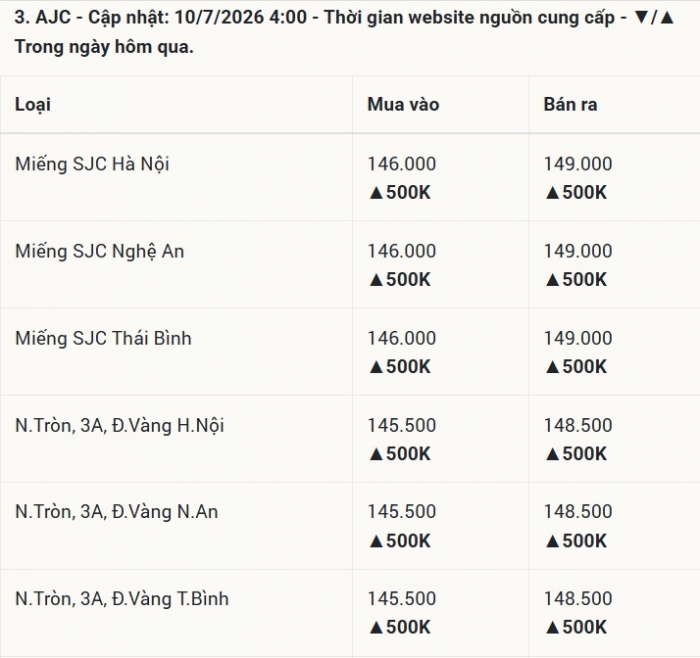Click the up-arrow in Đ.Vàng N.An sell change
Screen dimensions: 700x658
(553, 541)
